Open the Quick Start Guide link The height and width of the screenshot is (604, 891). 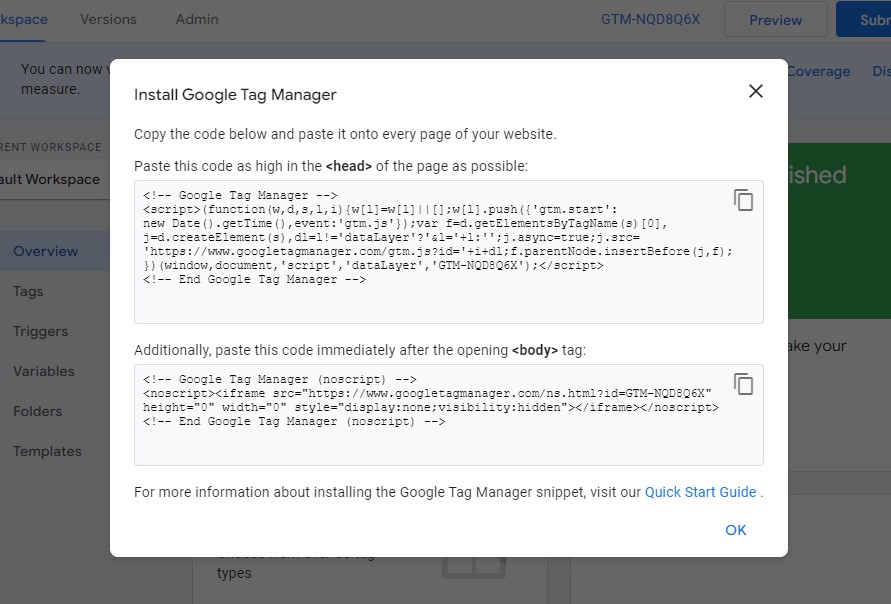[700, 492]
